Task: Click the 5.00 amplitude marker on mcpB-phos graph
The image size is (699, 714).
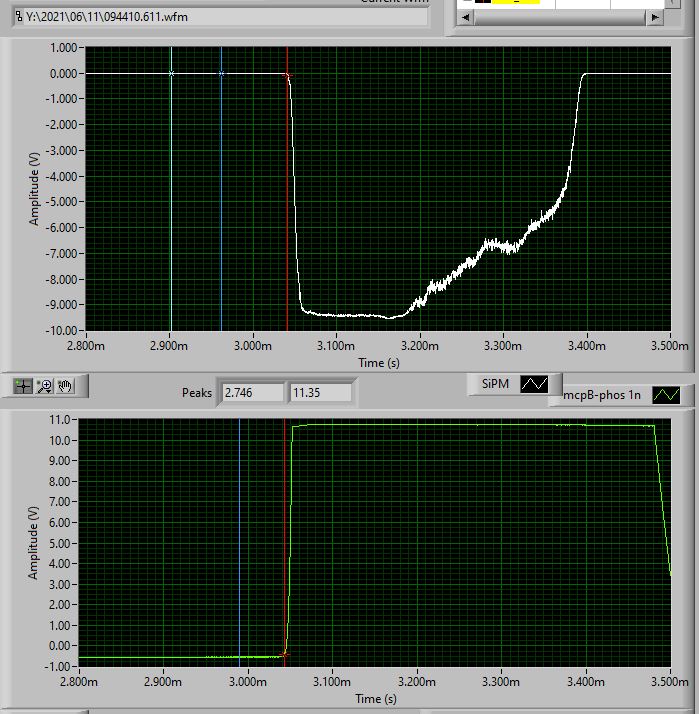Action: tap(60, 543)
